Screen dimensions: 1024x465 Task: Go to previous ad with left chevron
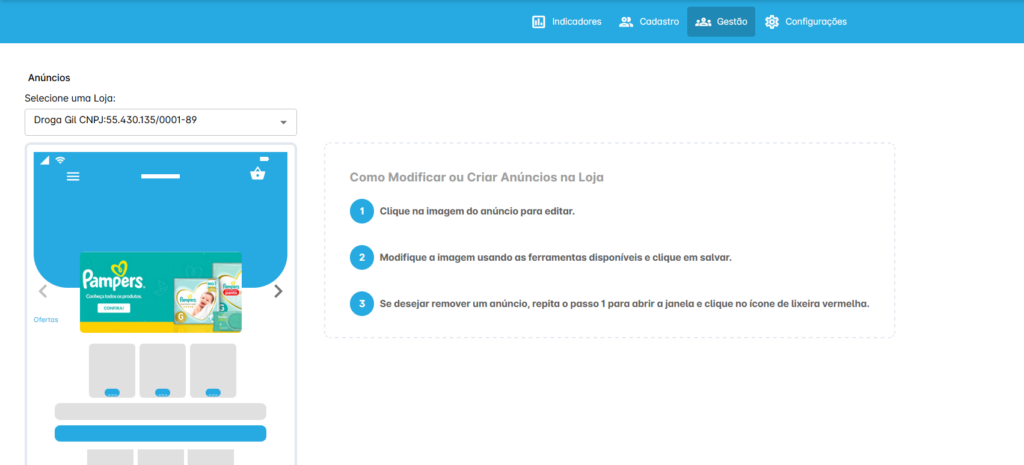point(43,292)
